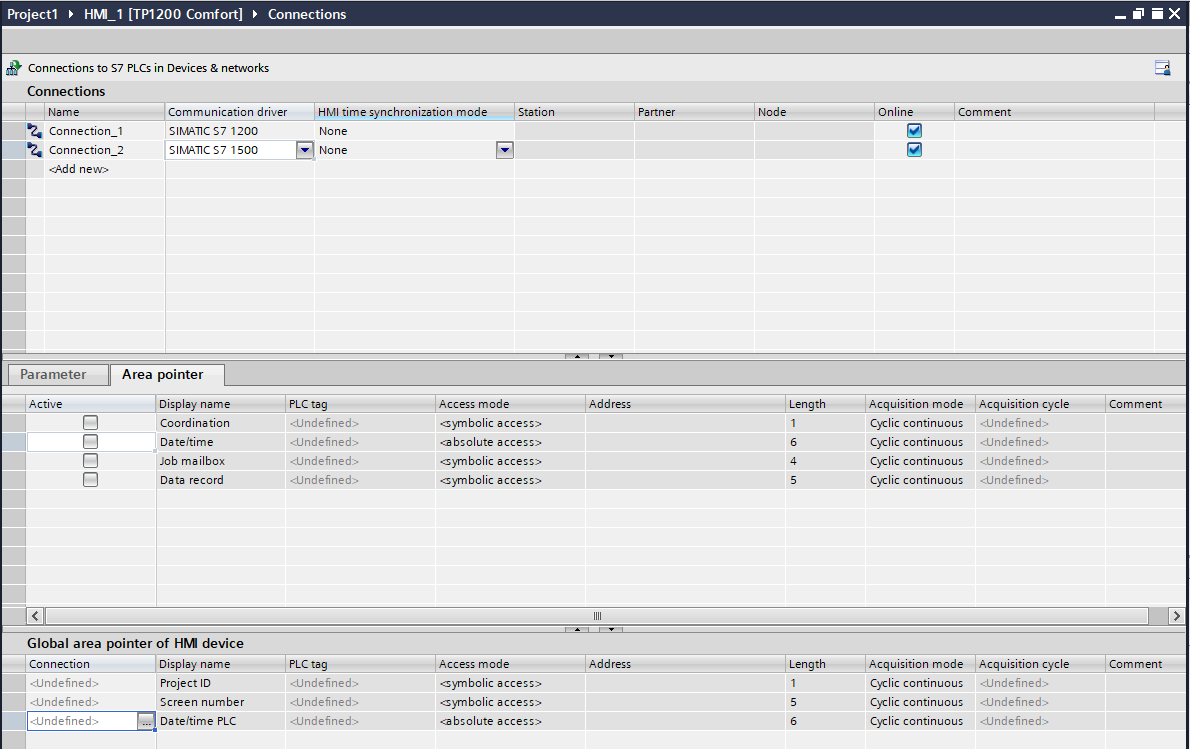Enable the Coordination area pointer checkbox
This screenshot has width=1190, height=749.
[x=91, y=423]
